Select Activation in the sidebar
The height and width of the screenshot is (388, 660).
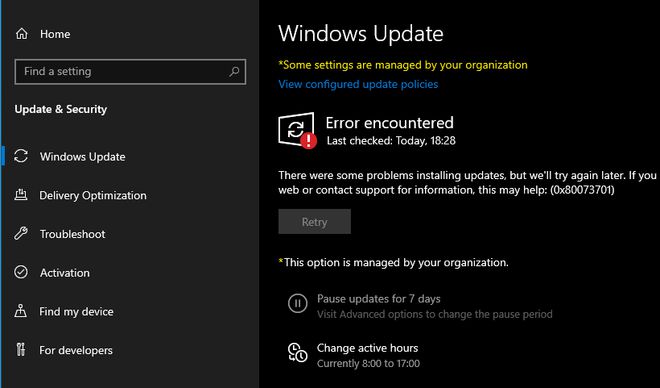click(65, 273)
